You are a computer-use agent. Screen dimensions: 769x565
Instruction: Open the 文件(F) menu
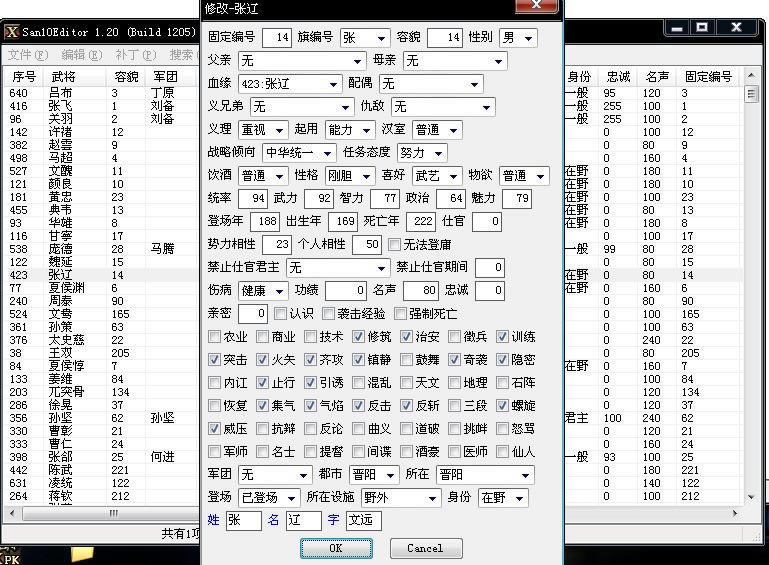[26, 54]
